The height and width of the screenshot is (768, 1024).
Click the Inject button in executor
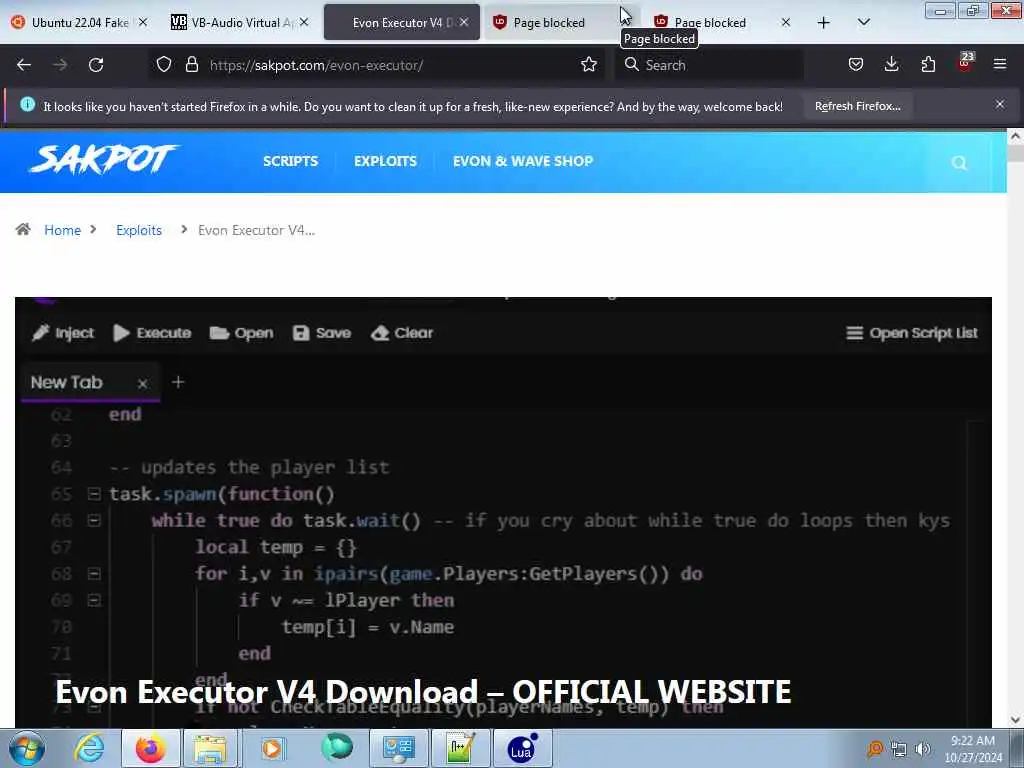pos(63,333)
